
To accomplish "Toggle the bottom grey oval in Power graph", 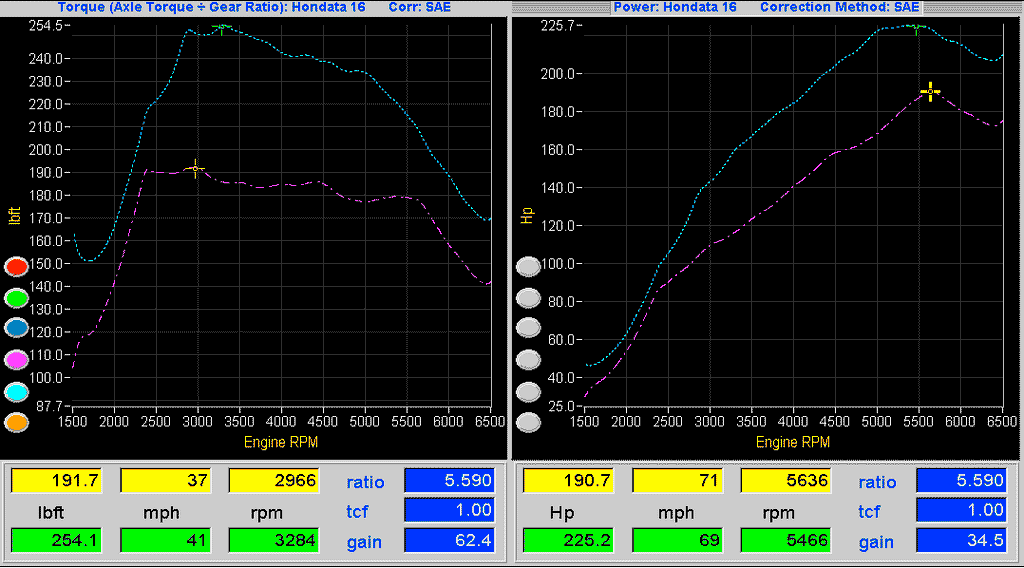I will 528,422.
